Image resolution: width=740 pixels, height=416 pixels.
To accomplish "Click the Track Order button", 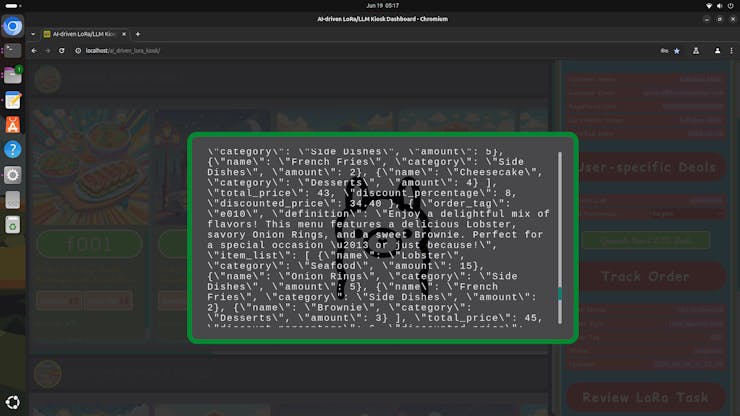I will point(646,276).
